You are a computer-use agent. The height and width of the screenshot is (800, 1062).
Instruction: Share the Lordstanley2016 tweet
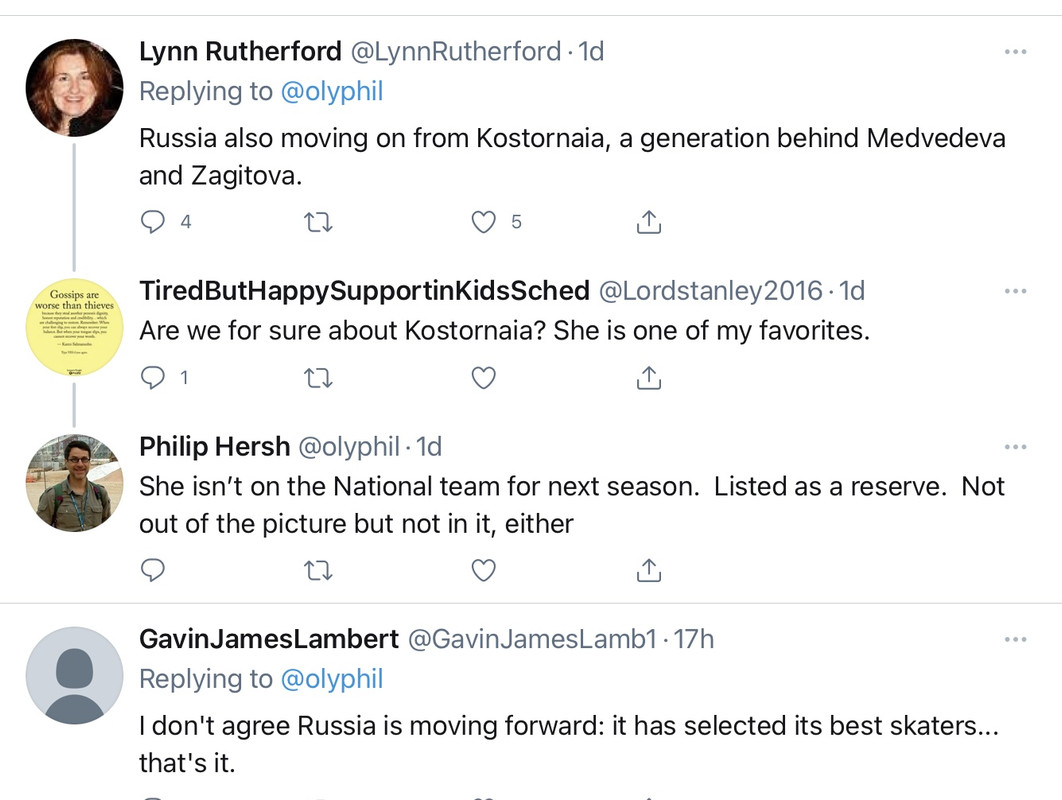tap(649, 377)
